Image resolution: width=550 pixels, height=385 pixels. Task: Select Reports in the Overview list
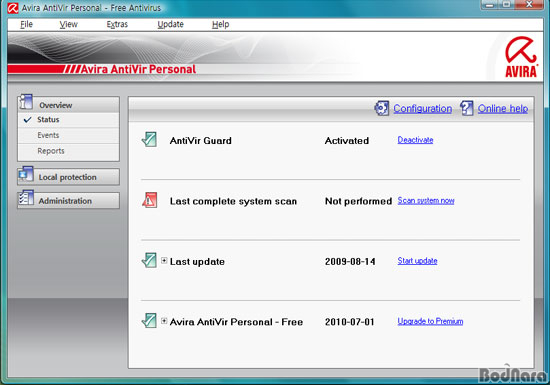(51, 151)
